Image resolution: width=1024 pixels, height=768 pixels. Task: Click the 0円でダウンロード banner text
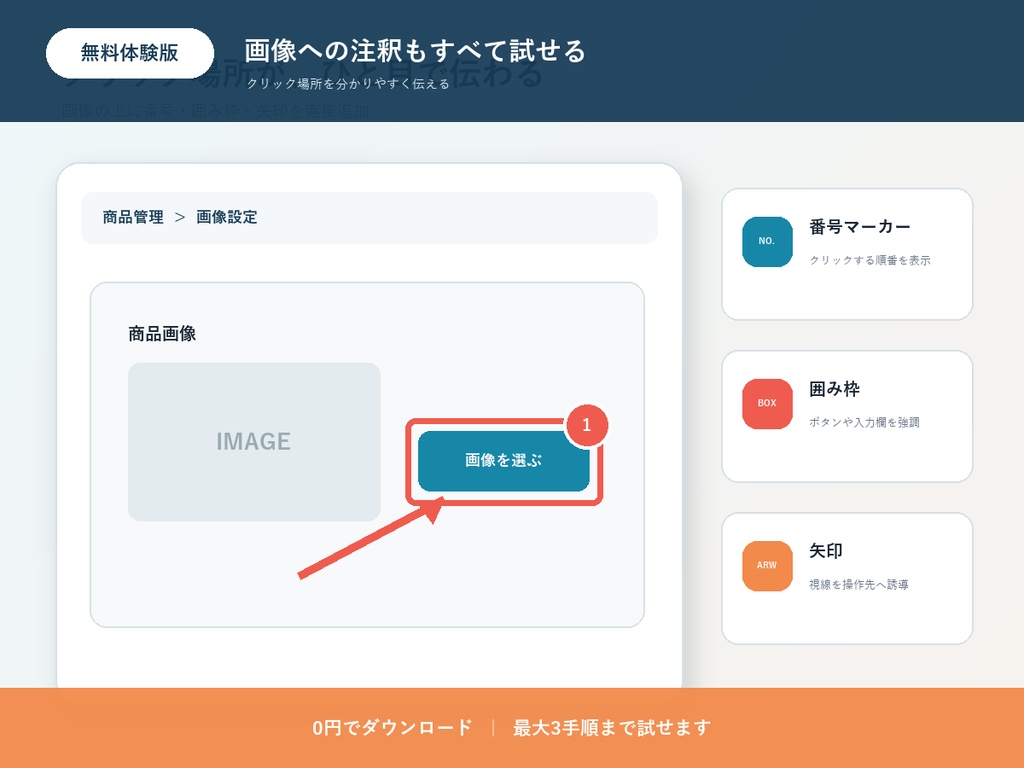[x=392, y=728]
